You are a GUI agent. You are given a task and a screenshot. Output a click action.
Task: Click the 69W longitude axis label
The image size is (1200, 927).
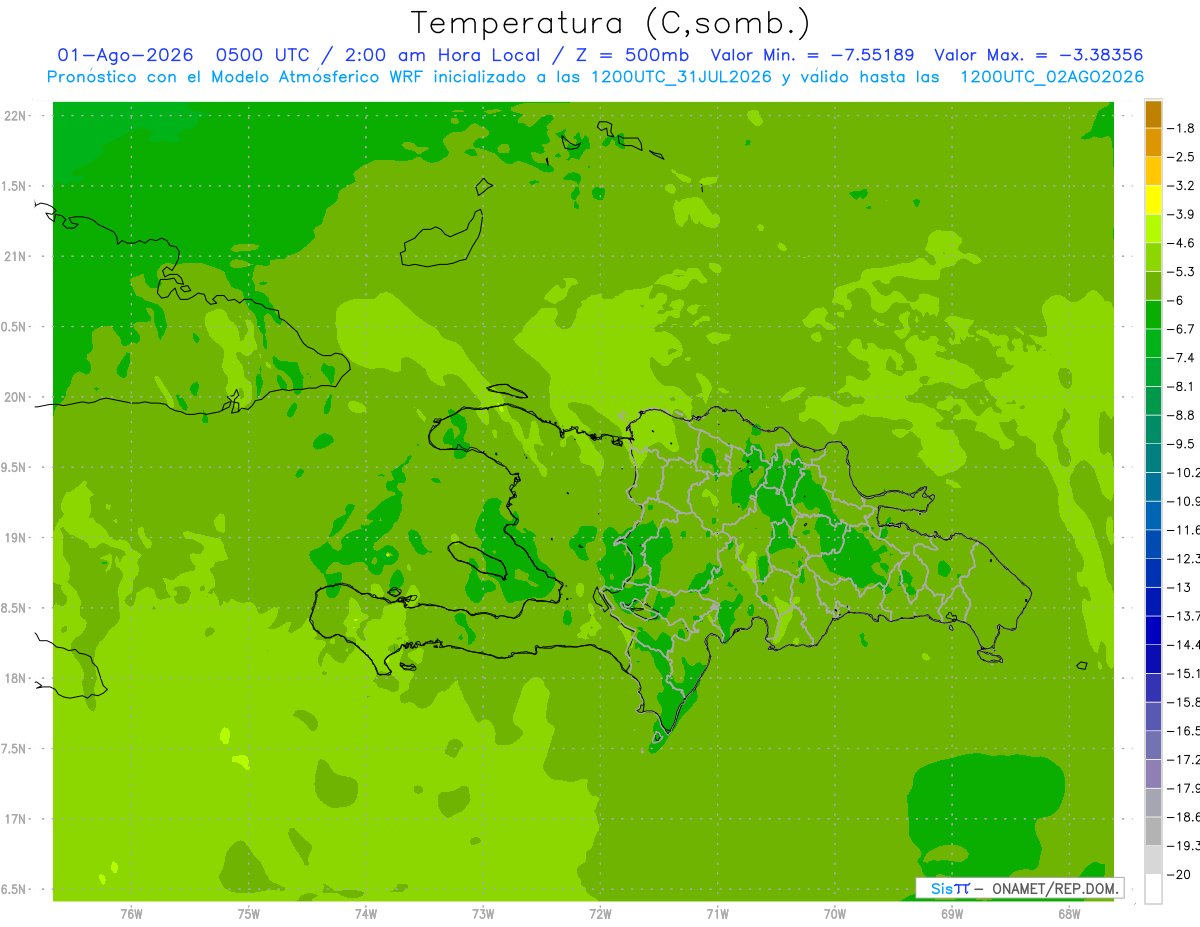[x=952, y=913]
